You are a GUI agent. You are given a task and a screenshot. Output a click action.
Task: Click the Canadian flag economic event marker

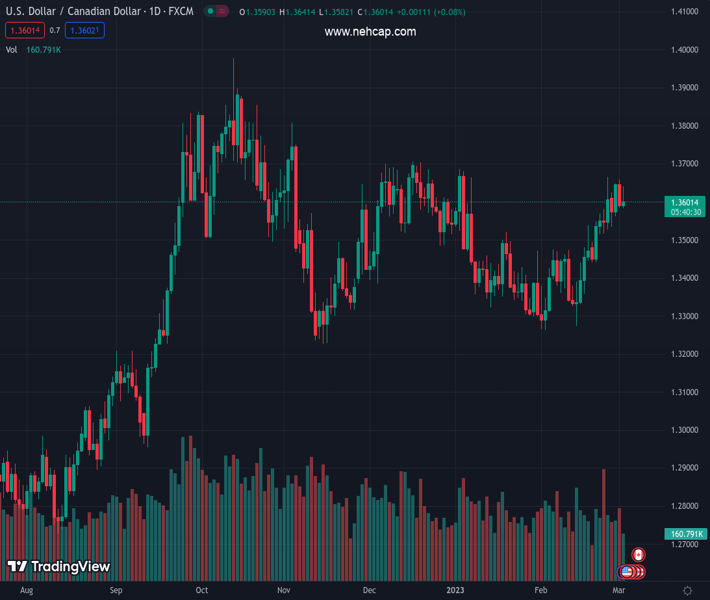(638, 555)
